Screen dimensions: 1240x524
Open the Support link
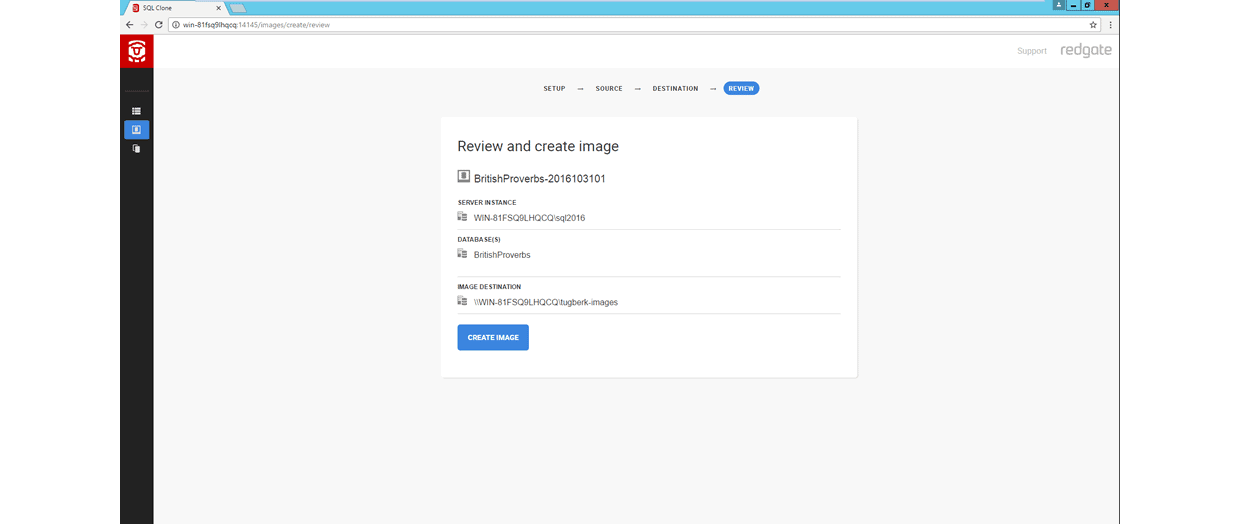(1031, 51)
